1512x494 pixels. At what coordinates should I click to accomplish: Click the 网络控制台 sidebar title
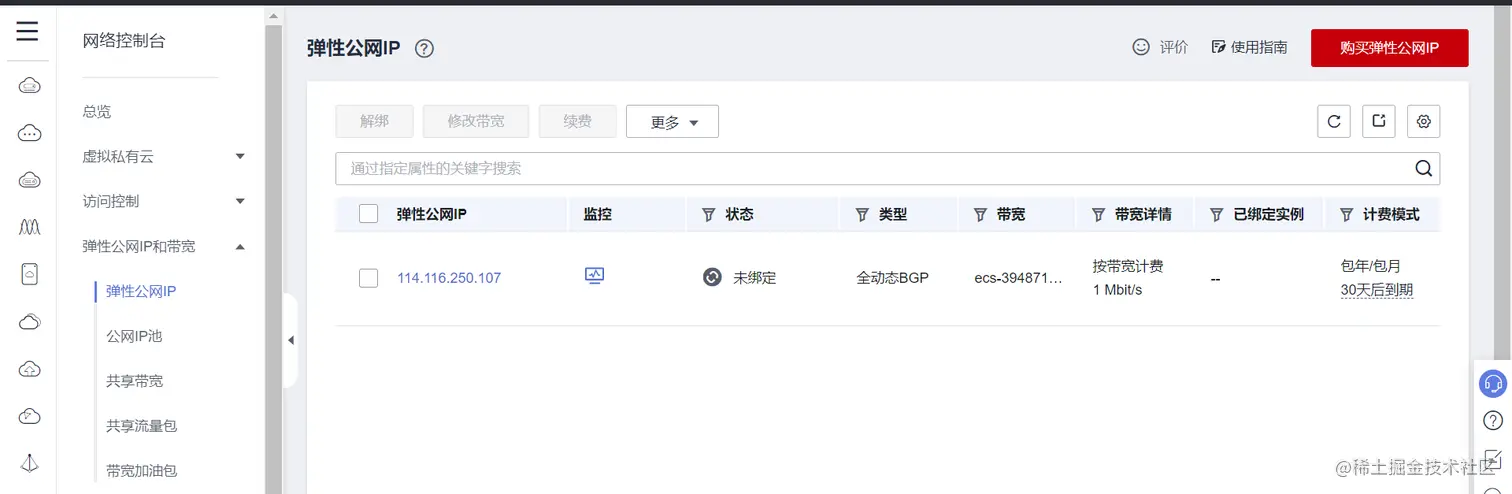click(x=124, y=41)
